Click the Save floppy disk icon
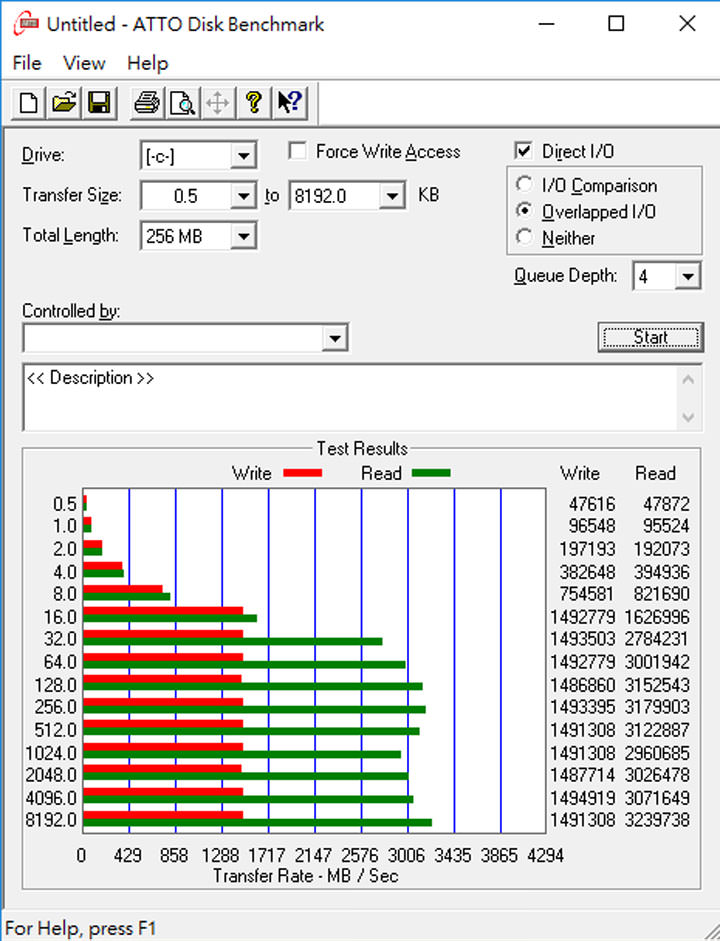The image size is (720, 941). (98, 102)
